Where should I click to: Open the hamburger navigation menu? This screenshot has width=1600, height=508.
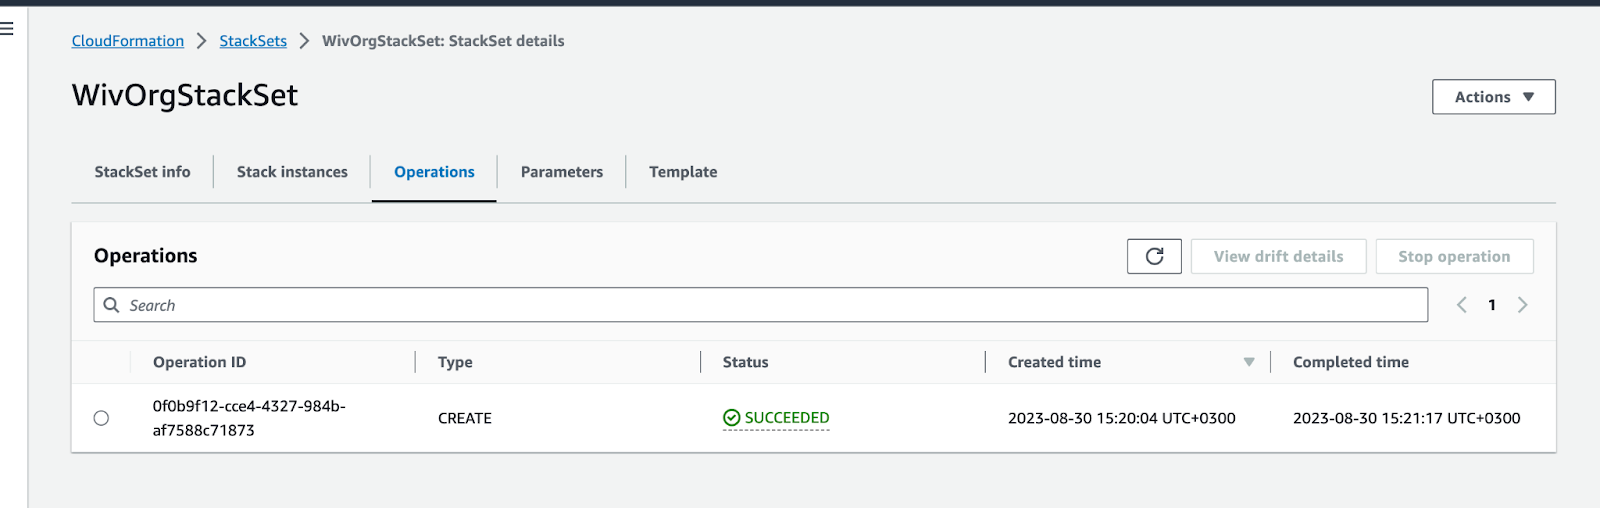[6, 29]
